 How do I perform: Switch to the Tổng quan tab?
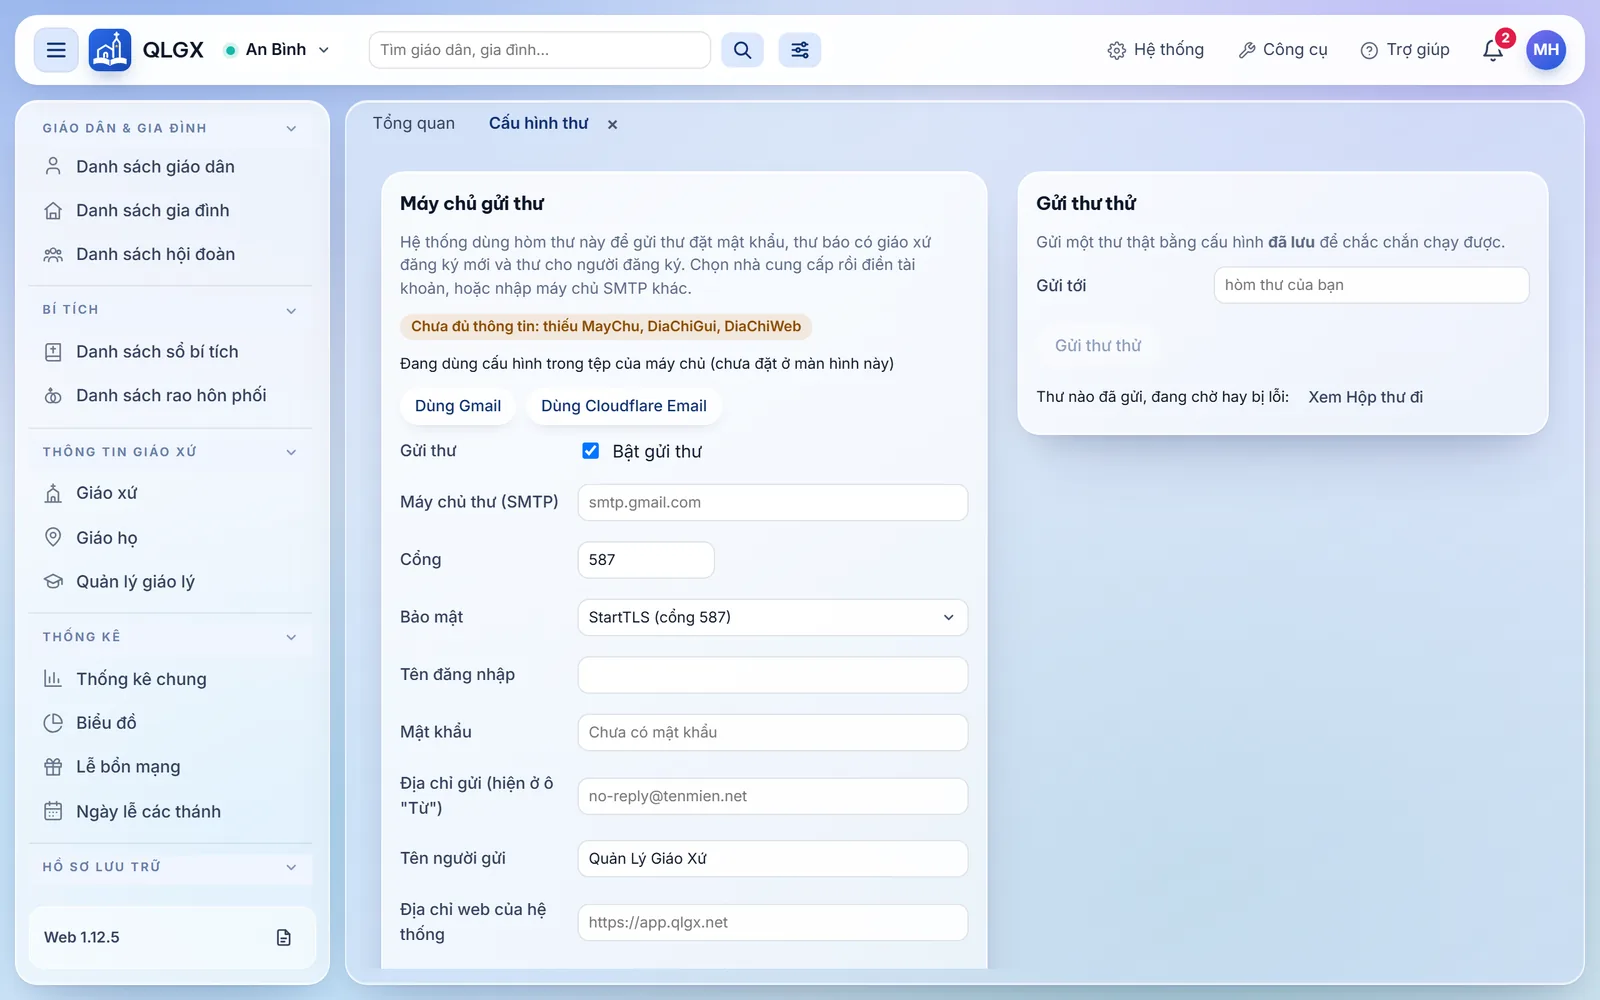(x=414, y=123)
